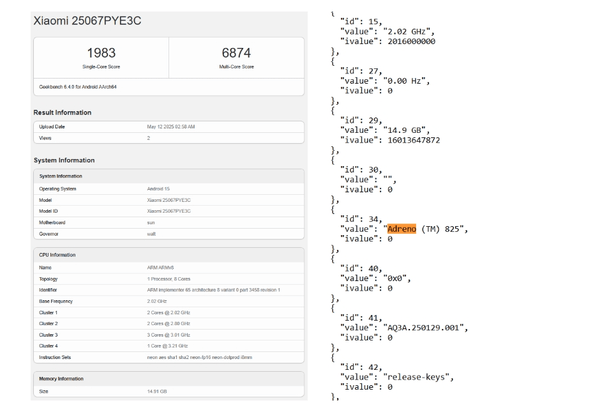Click the '"id": 40' JSON line
Viewport: 600px width, 405px height.
point(361,269)
